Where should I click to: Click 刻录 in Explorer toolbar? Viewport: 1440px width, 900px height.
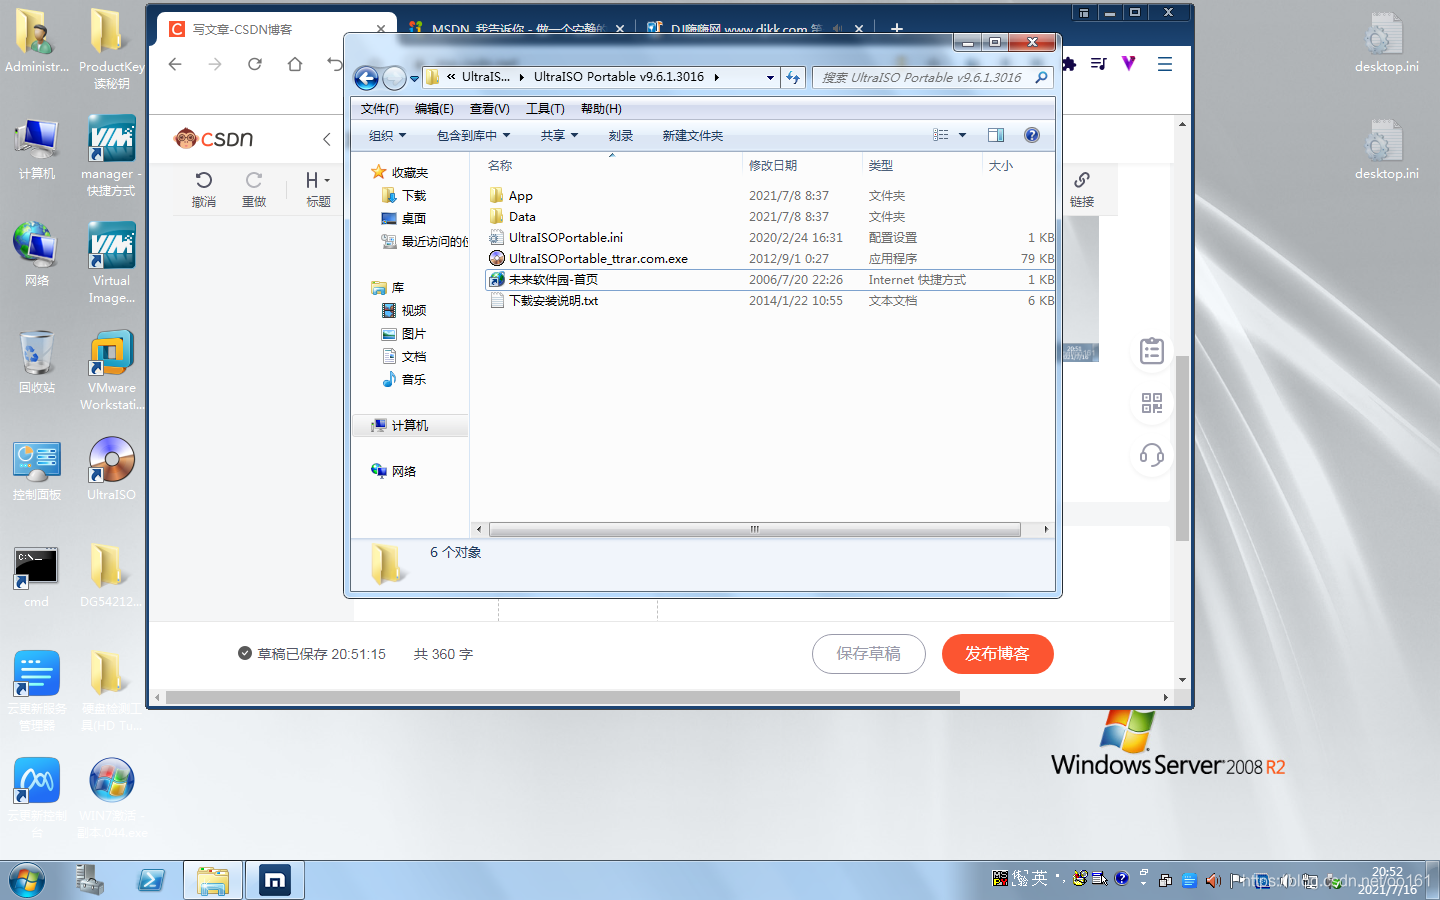tap(621, 135)
